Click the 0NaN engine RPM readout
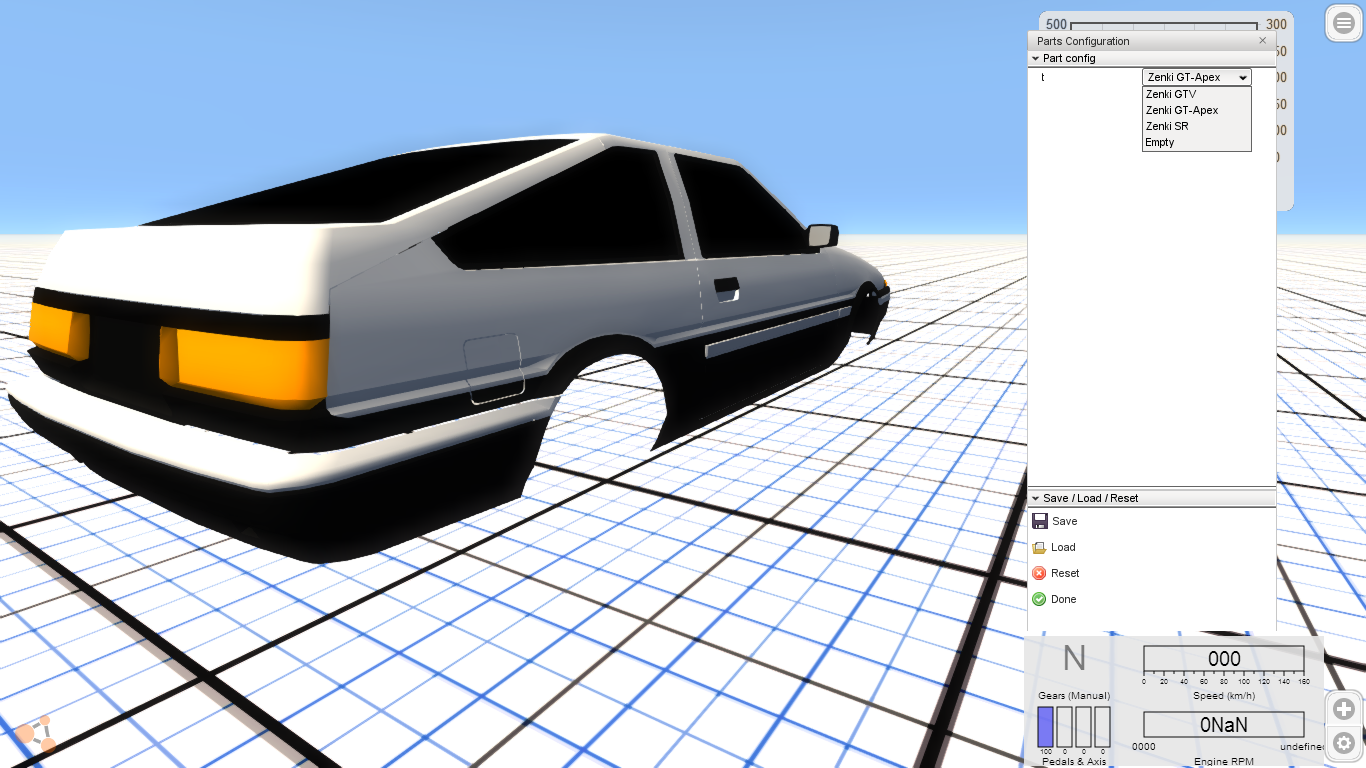The height and width of the screenshot is (768, 1366). [x=1224, y=725]
